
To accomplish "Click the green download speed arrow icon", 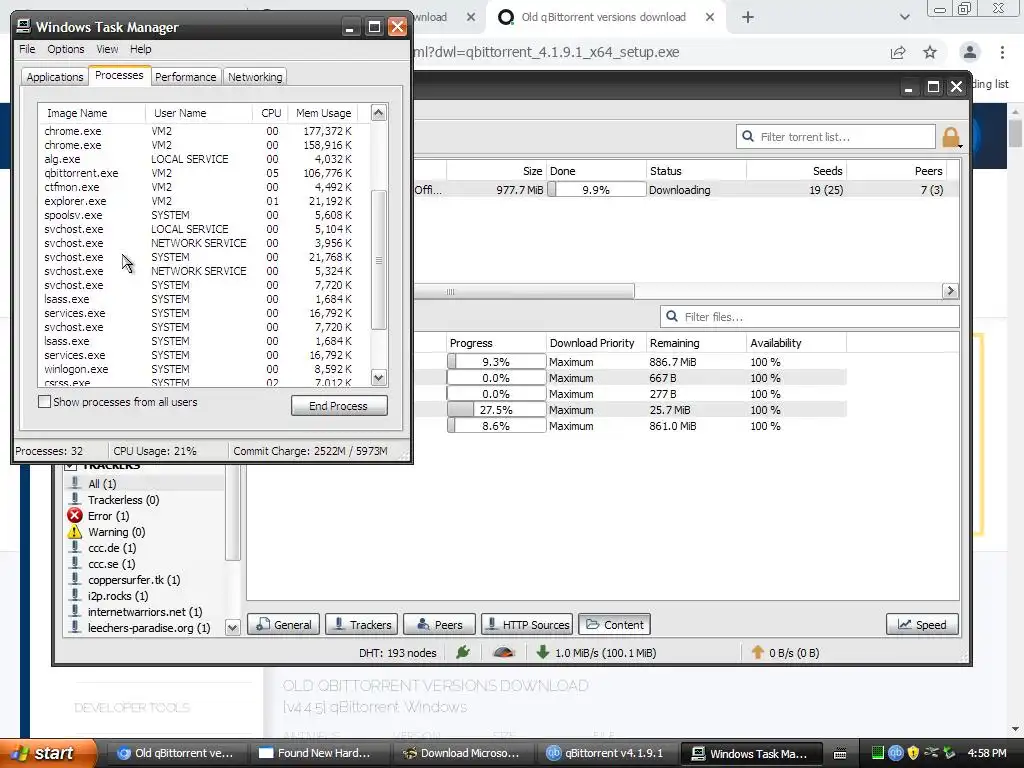I will click(x=543, y=652).
